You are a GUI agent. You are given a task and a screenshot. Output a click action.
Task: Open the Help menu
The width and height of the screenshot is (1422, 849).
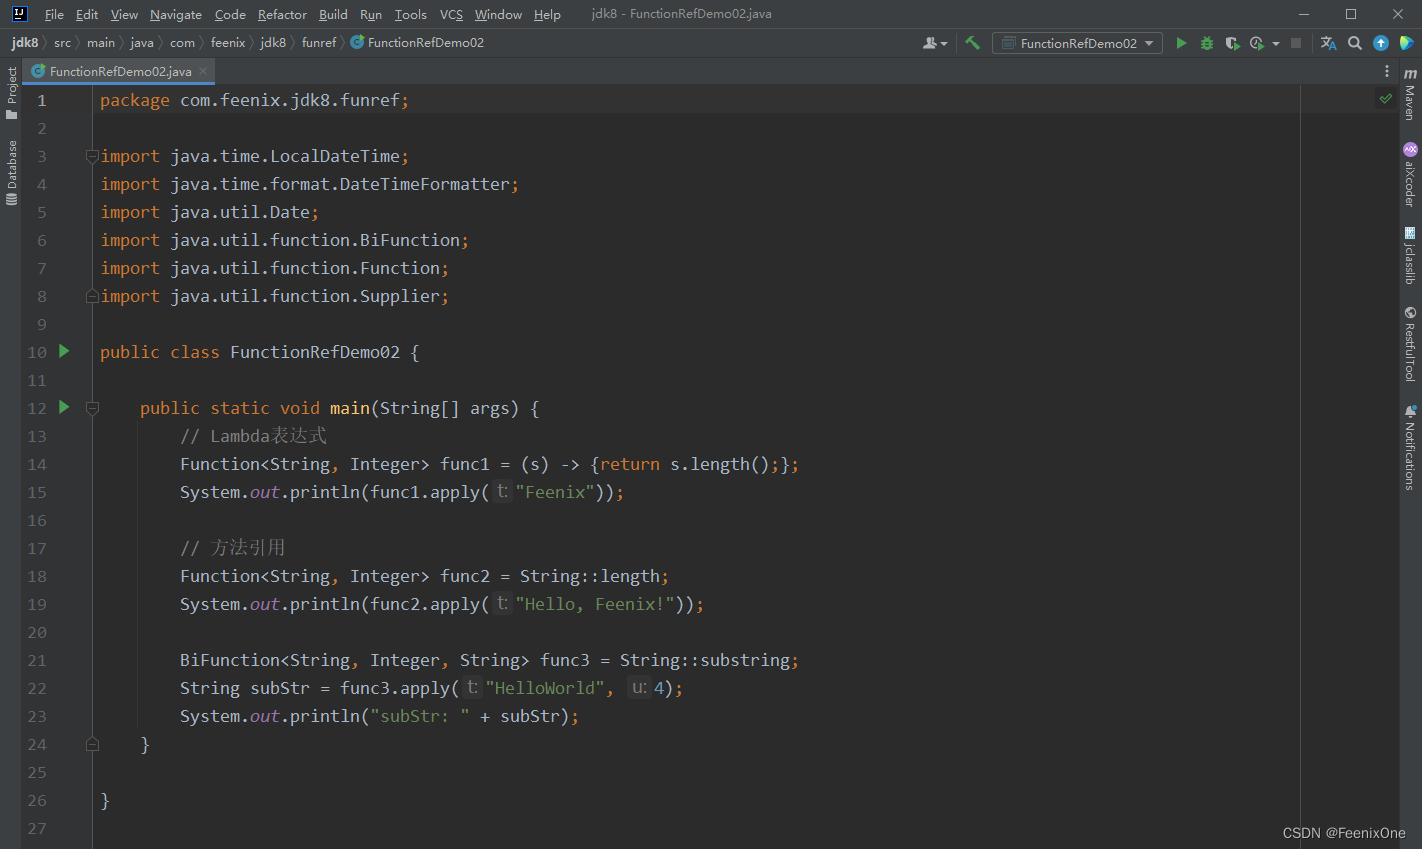(547, 14)
